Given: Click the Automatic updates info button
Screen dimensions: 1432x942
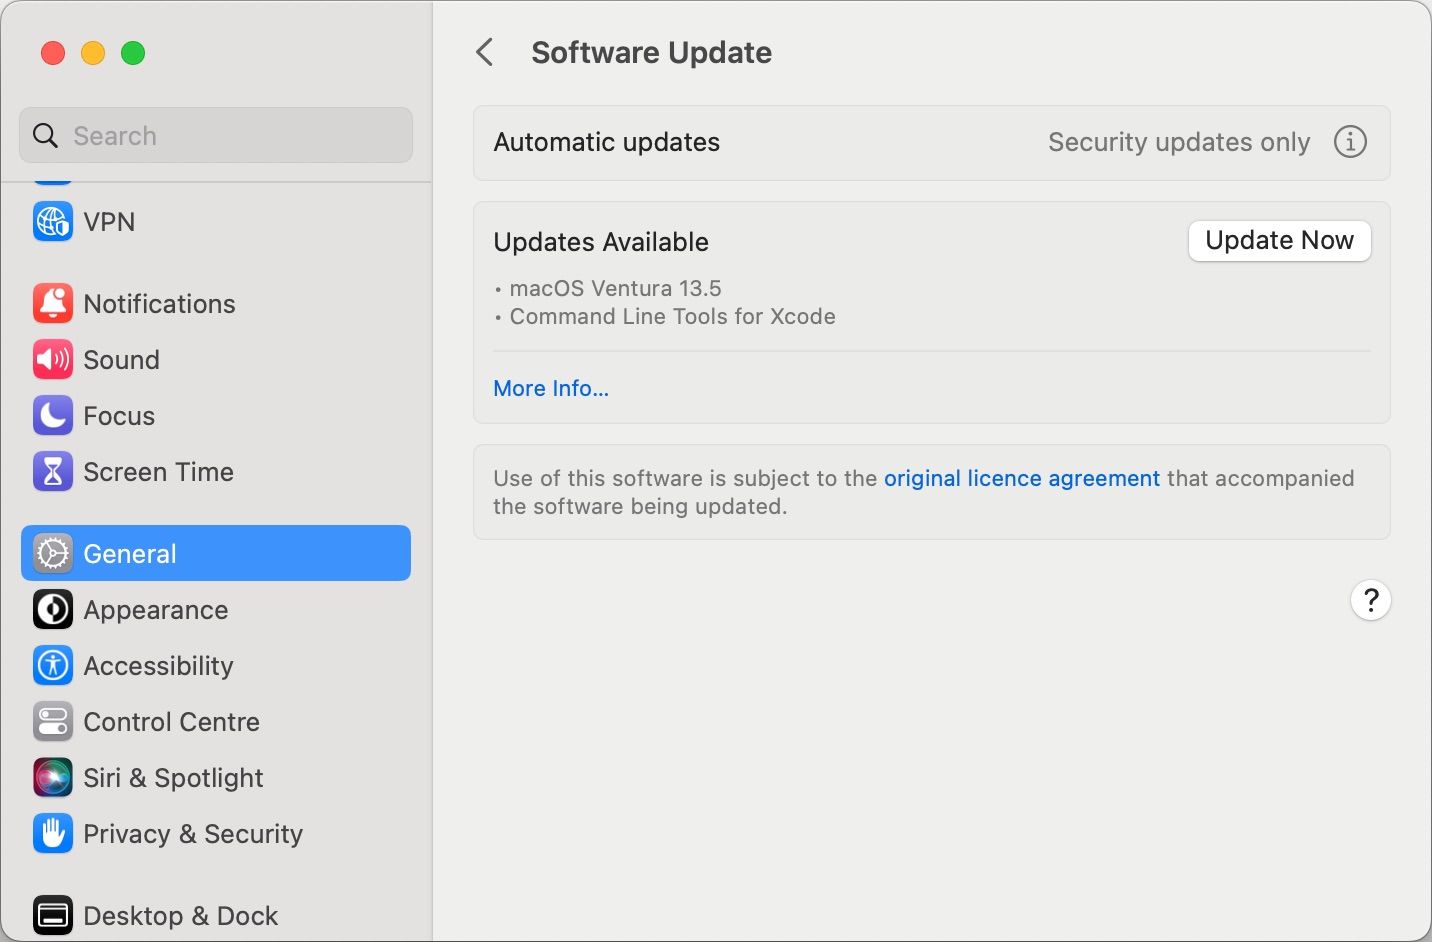Looking at the screenshot, I should (1350, 142).
